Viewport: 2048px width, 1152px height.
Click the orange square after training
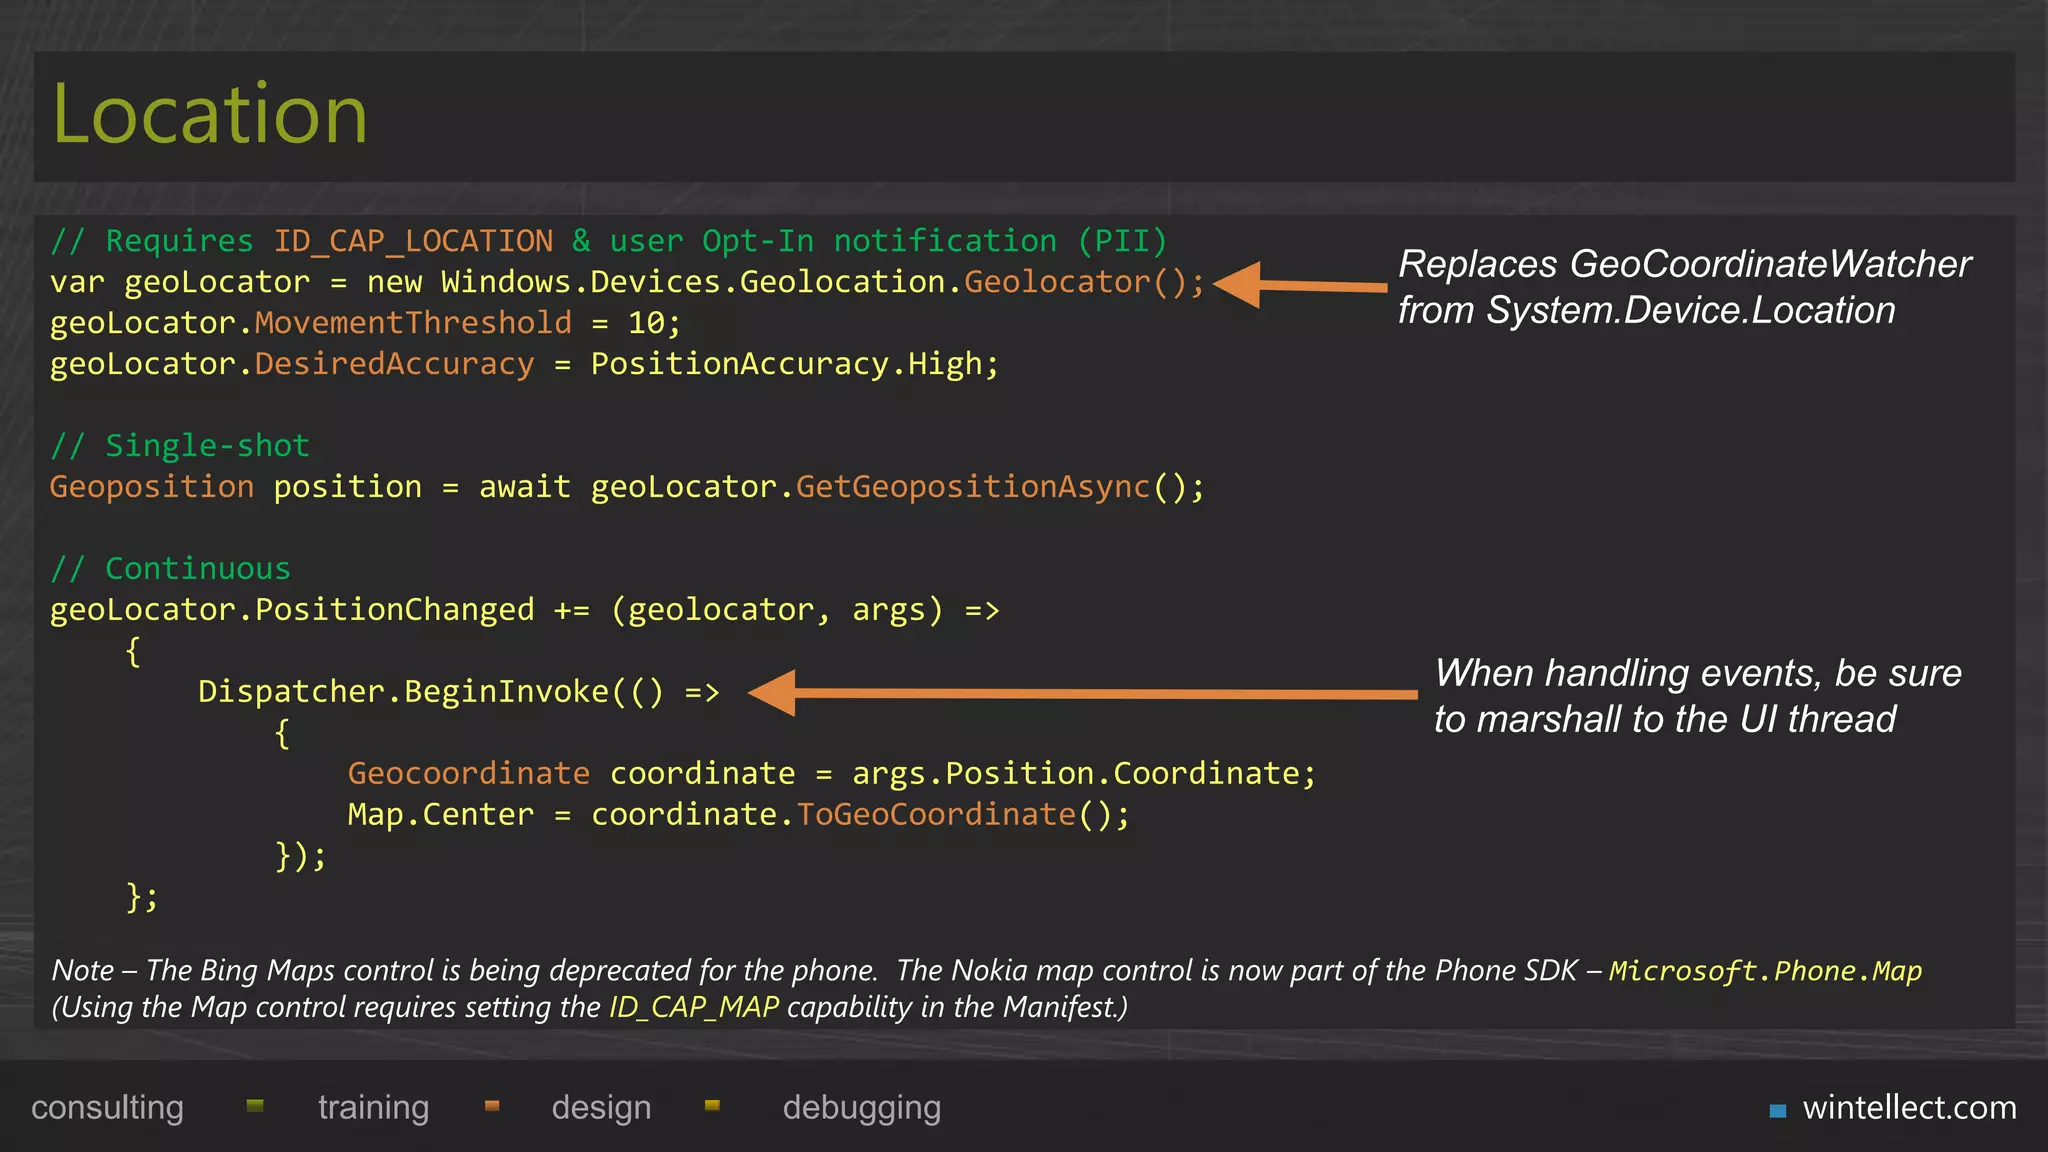[492, 1106]
